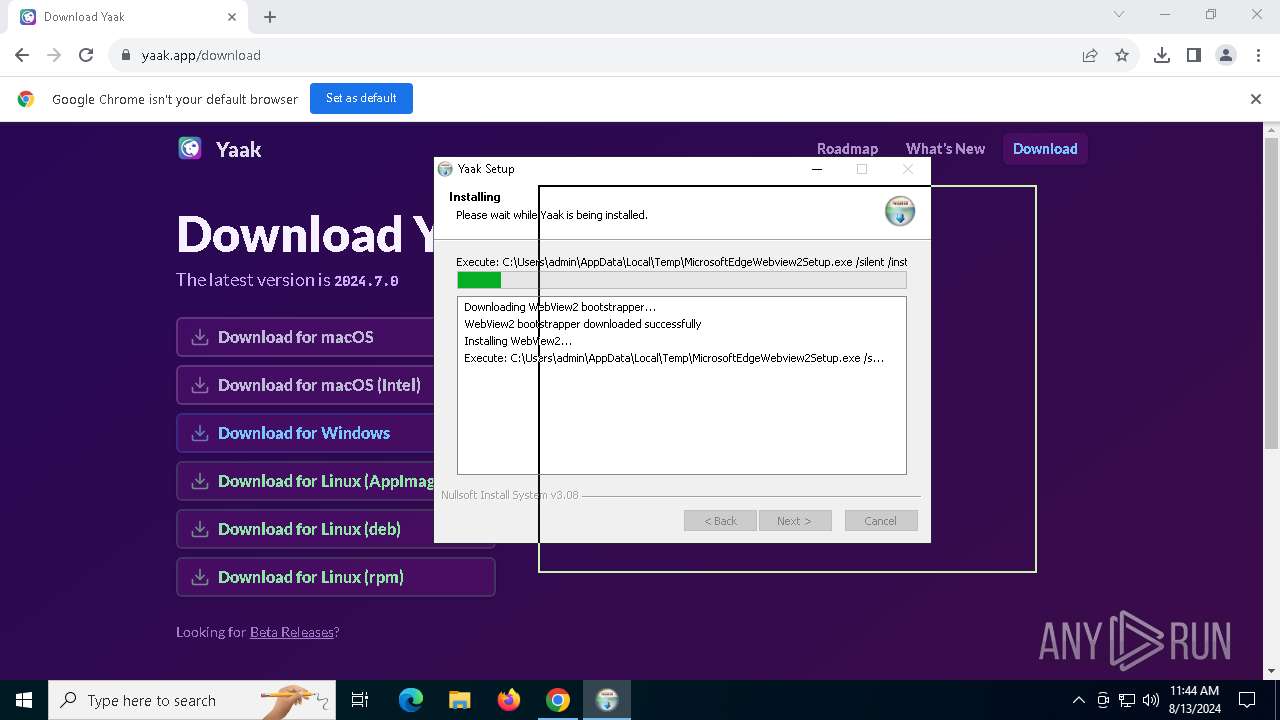This screenshot has width=1280, height=720.
Task: Switch to Yaak installer taskbar icon
Action: pos(607,700)
